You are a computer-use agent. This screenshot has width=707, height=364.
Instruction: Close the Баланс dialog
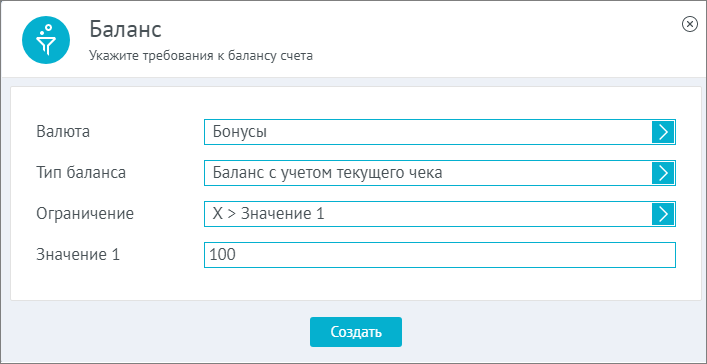tap(689, 24)
